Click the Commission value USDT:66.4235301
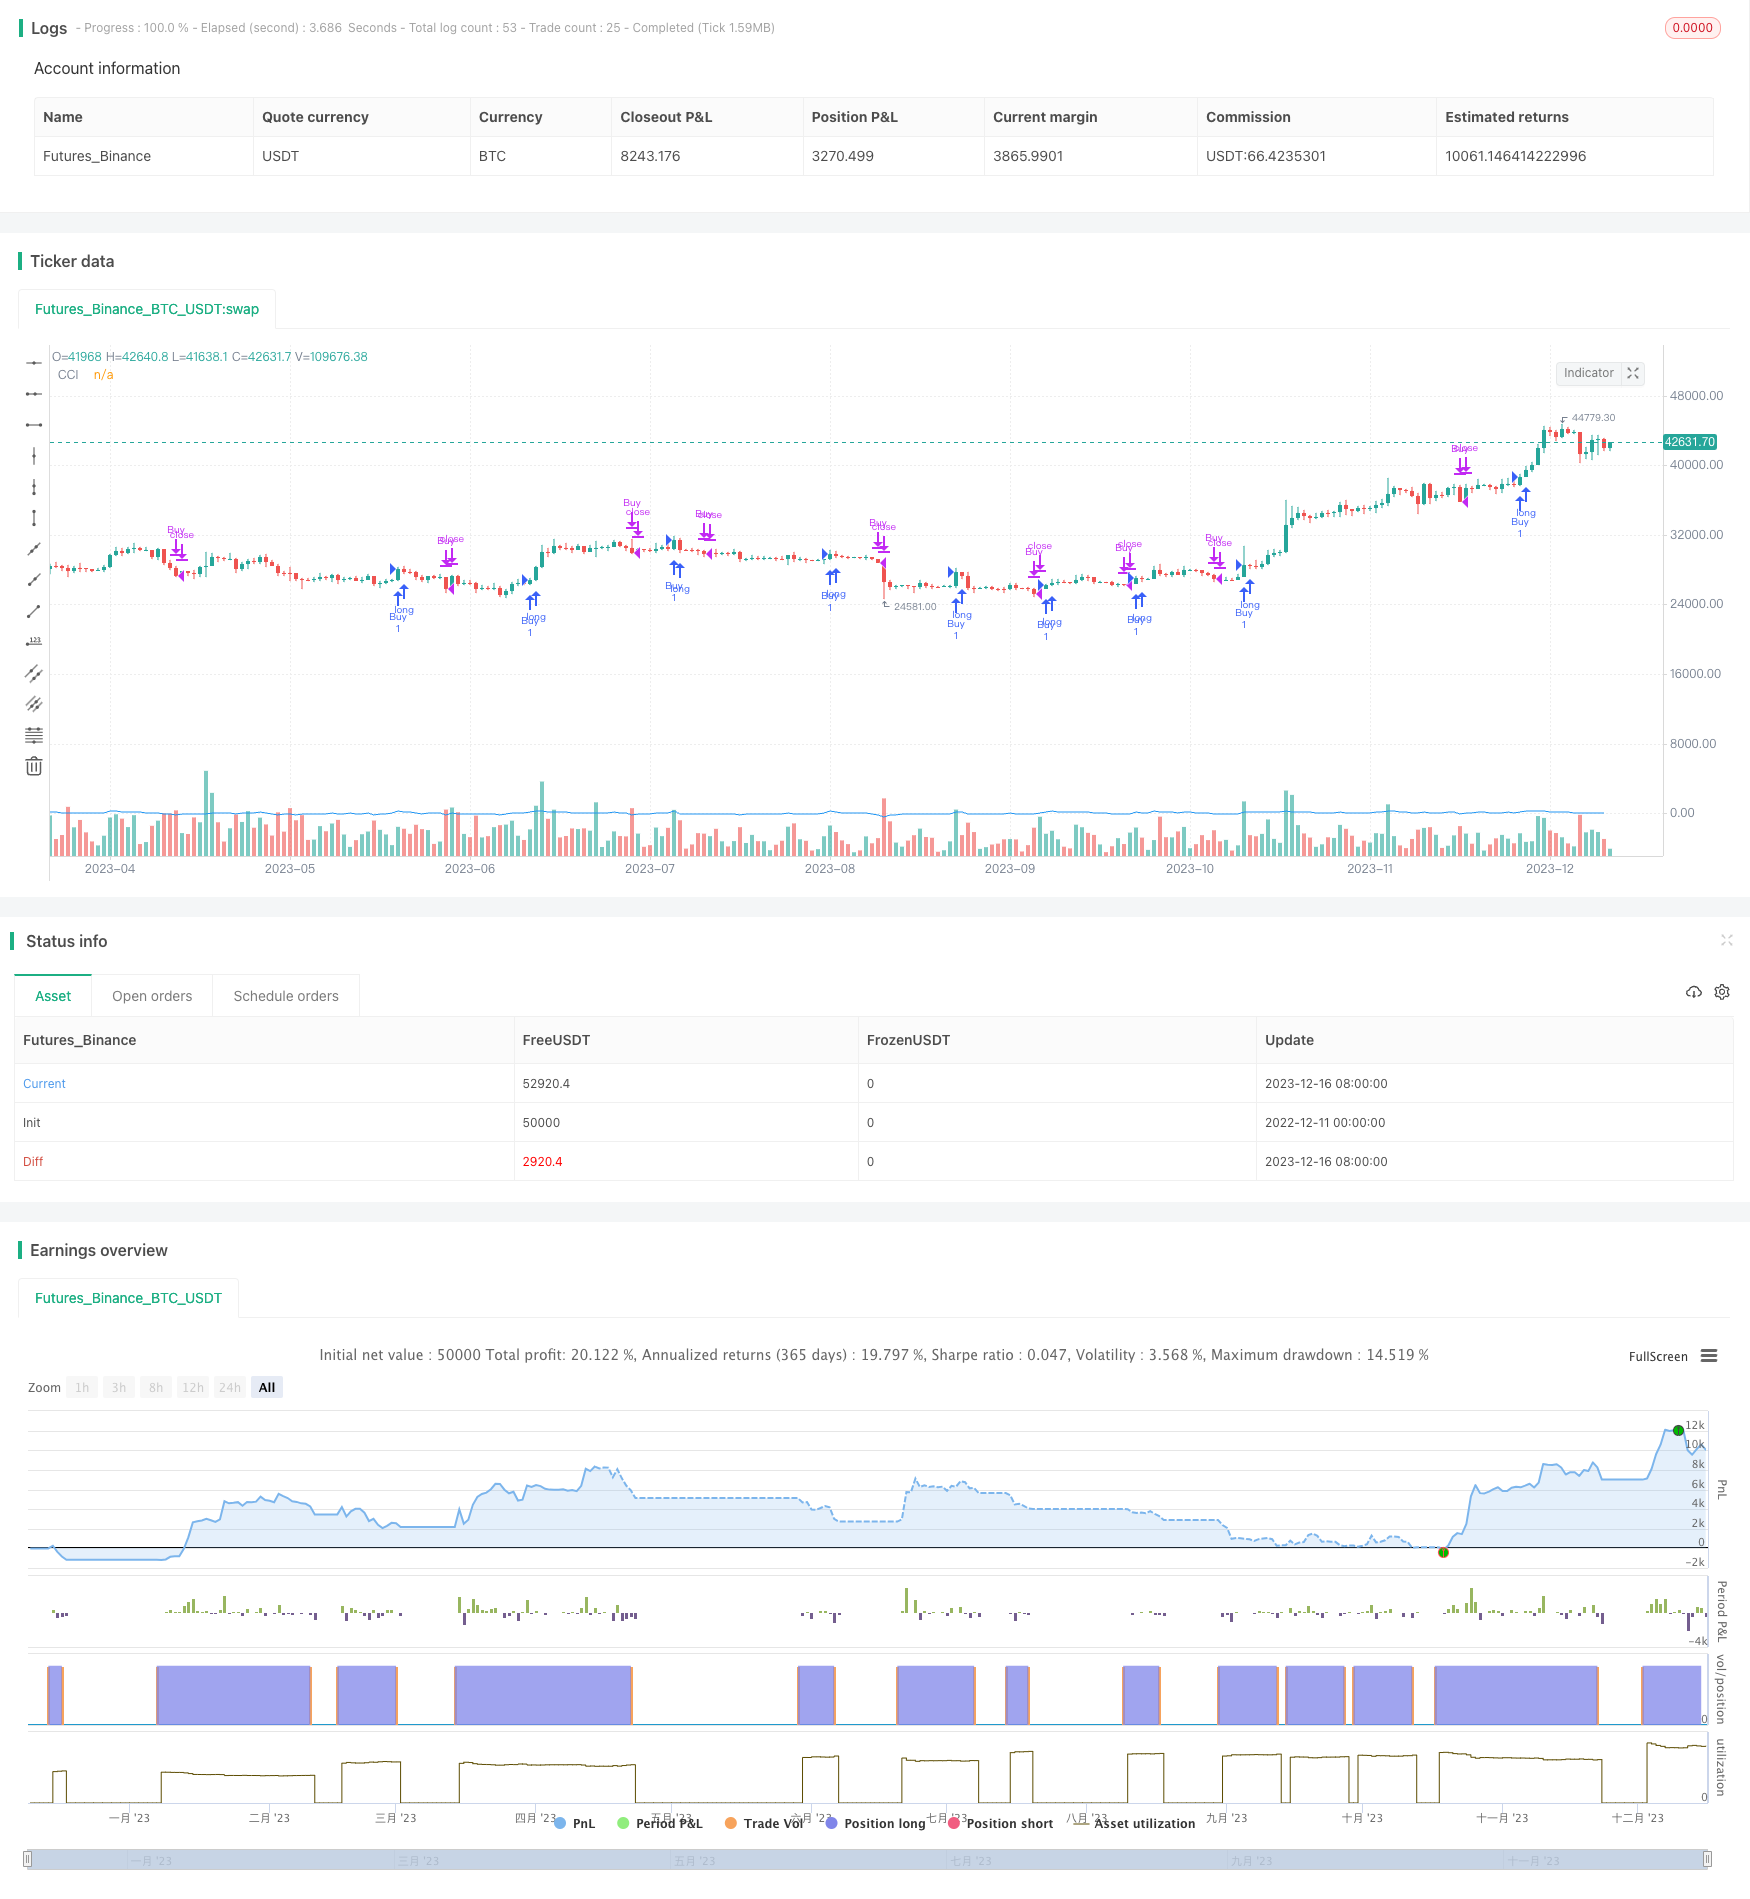The height and width of the screenshot is (1899, 1750). [x=1266, y=156]
